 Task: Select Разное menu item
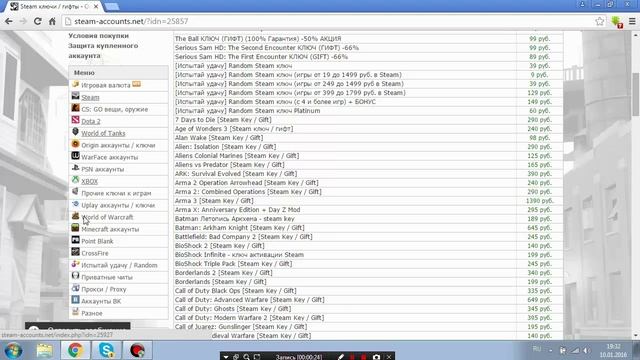point(92,313)
